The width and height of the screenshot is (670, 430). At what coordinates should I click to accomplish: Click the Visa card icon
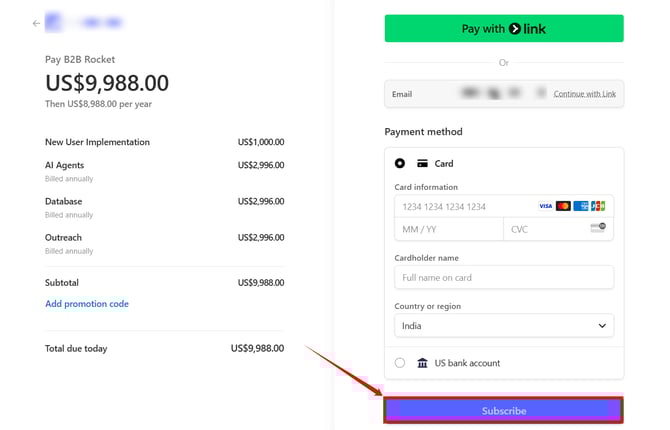coord(545,206)
